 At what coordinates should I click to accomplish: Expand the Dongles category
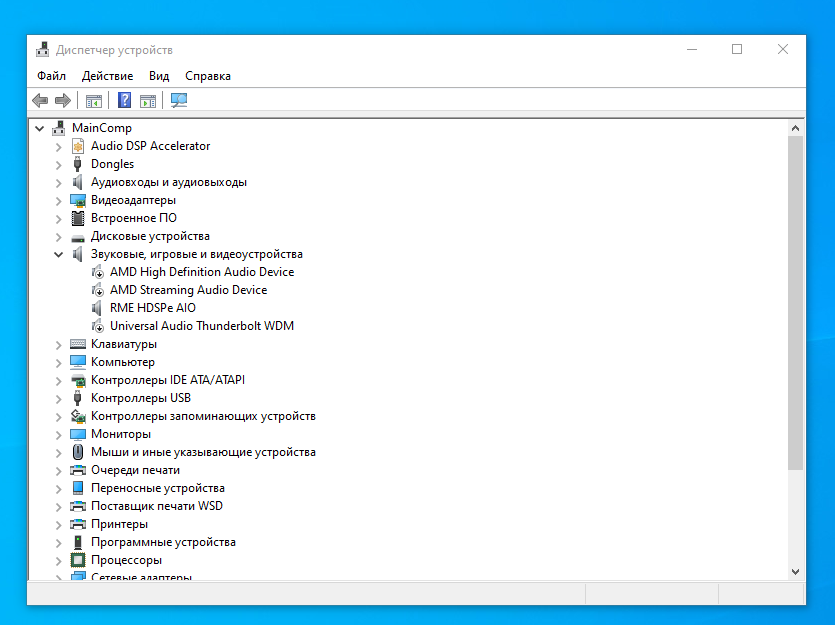point(59,165)
